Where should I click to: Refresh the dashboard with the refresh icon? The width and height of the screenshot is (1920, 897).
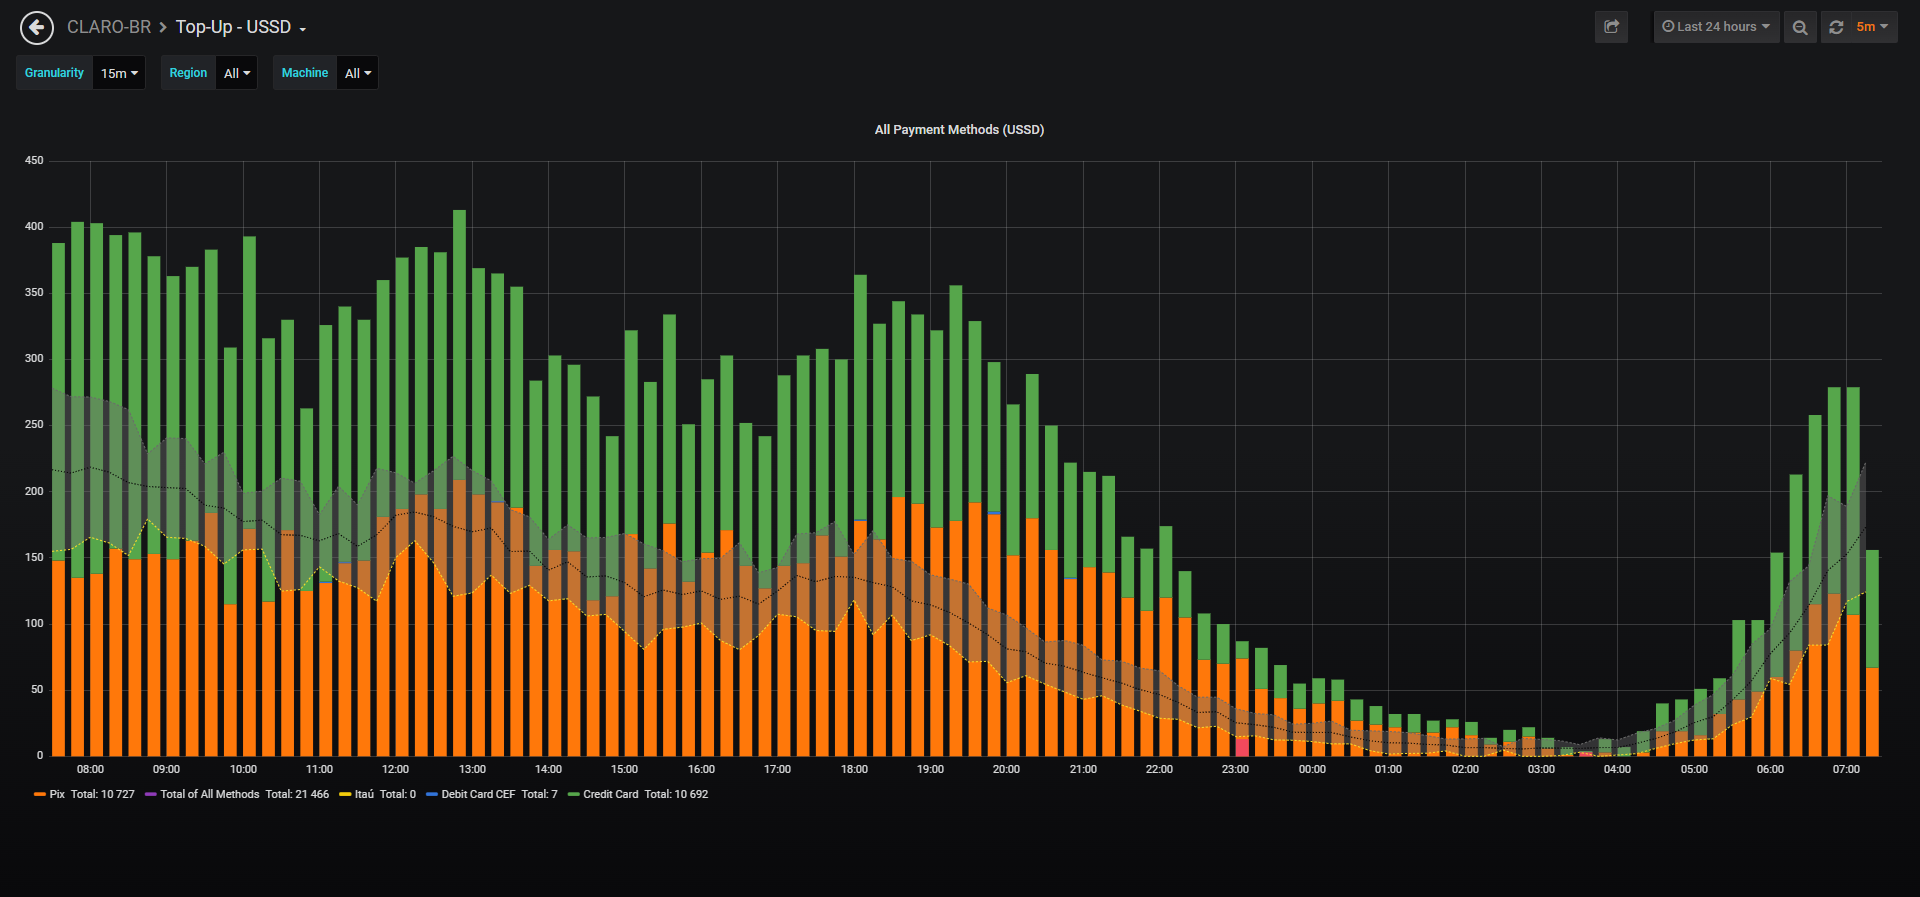[1836, 27]
